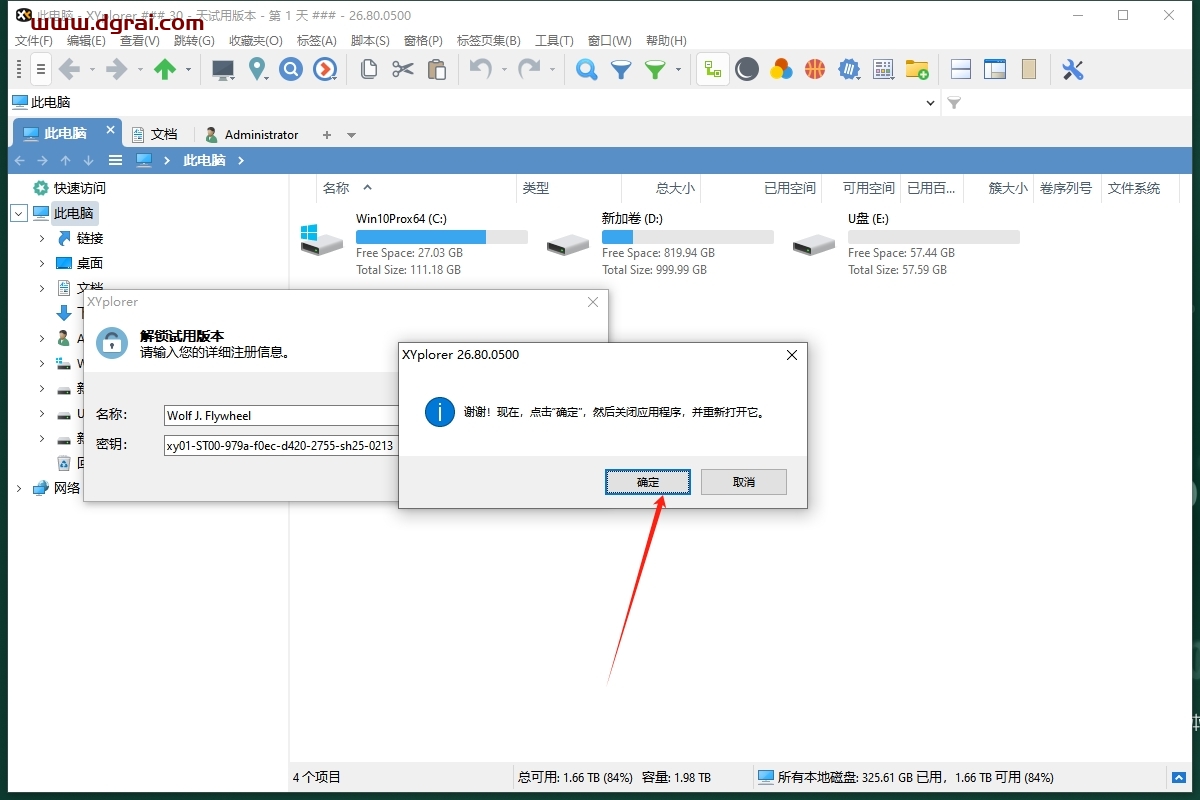Select the 新加卷 (D:) drive icon
This screenshot has height=800, width=1200.
click(x=568, y=243)
